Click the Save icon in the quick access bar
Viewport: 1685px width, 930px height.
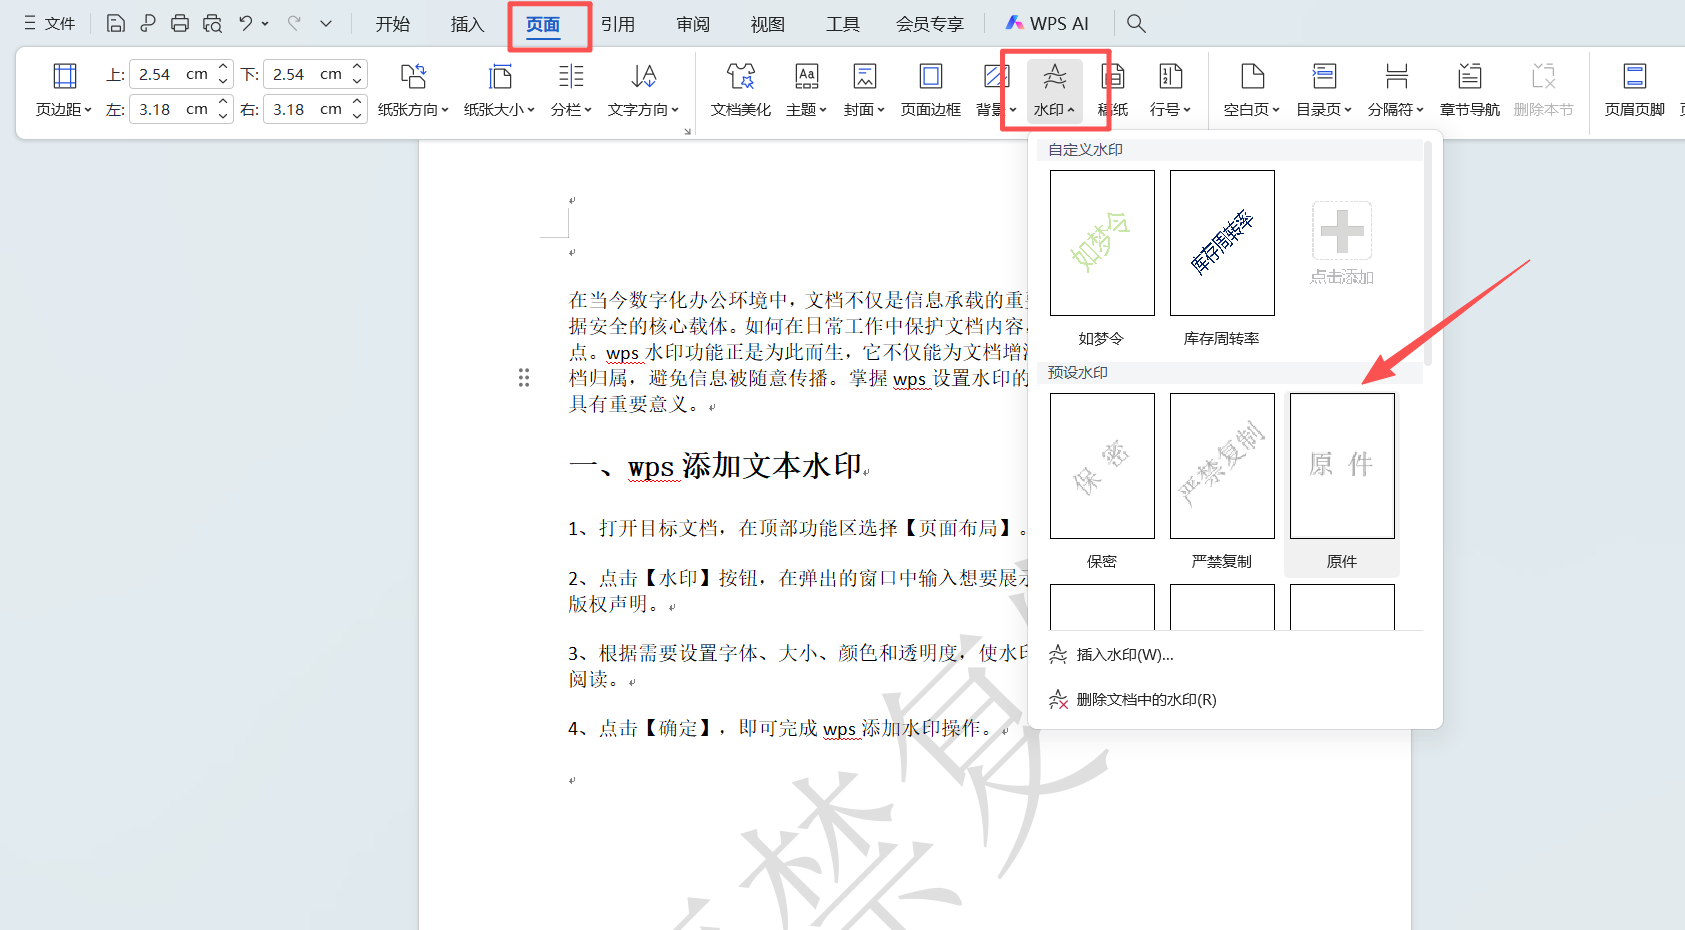pos(116,23)
